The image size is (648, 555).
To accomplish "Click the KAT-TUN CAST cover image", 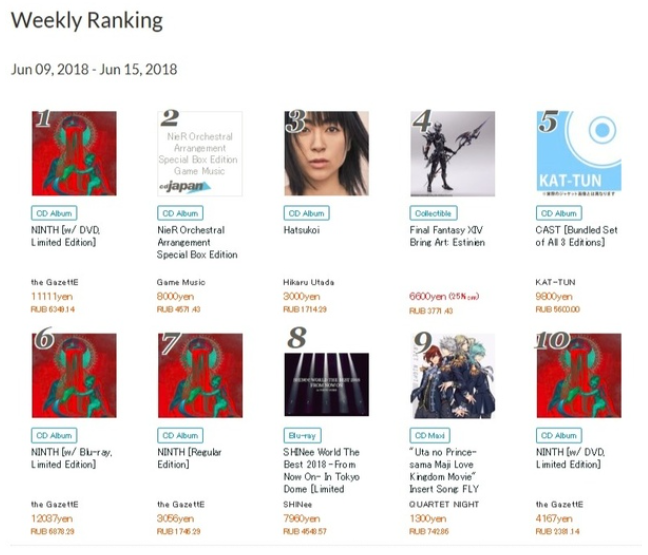I will 579,153.
